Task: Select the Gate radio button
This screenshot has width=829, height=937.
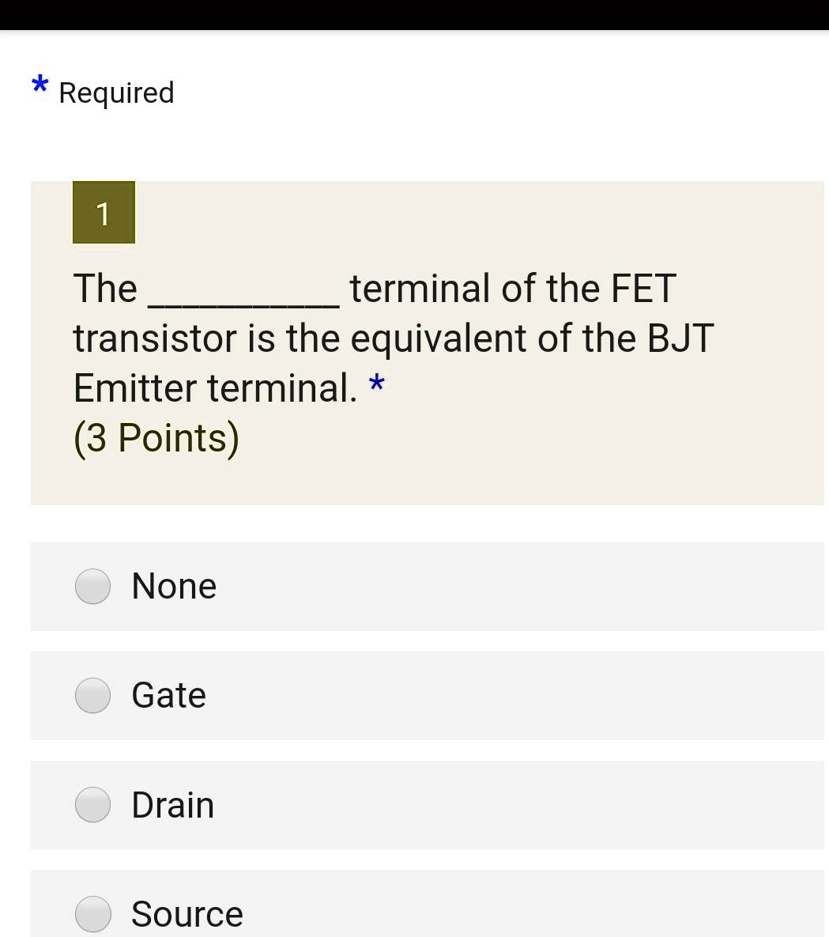Action: (x=92, y=695)
